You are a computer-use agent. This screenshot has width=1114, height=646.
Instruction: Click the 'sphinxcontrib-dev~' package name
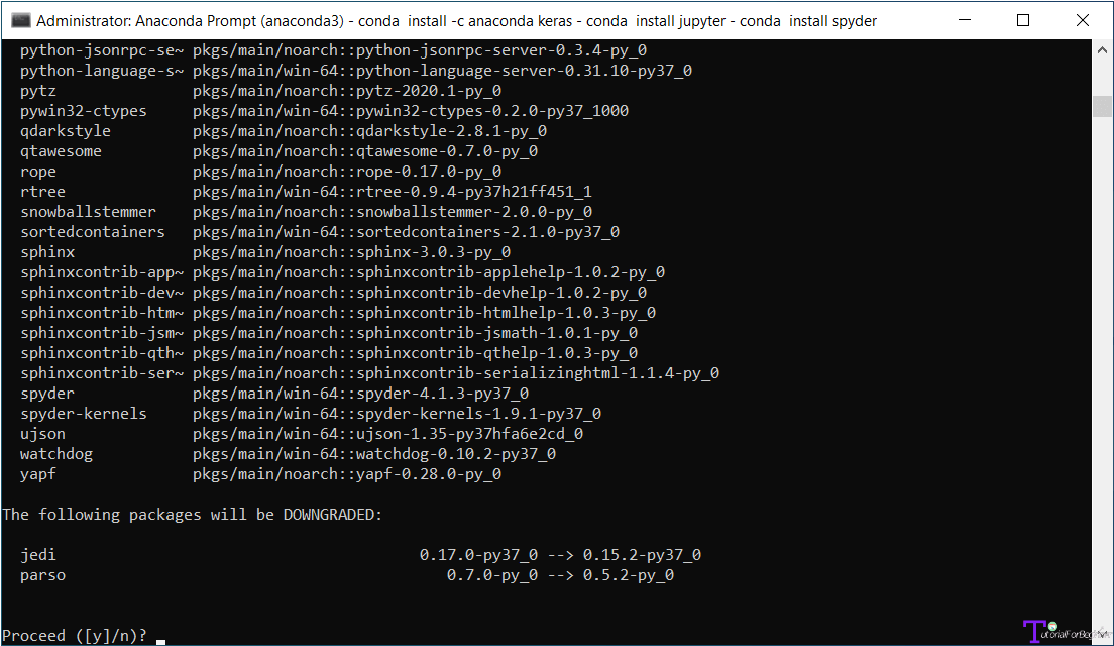pos(102,293)
